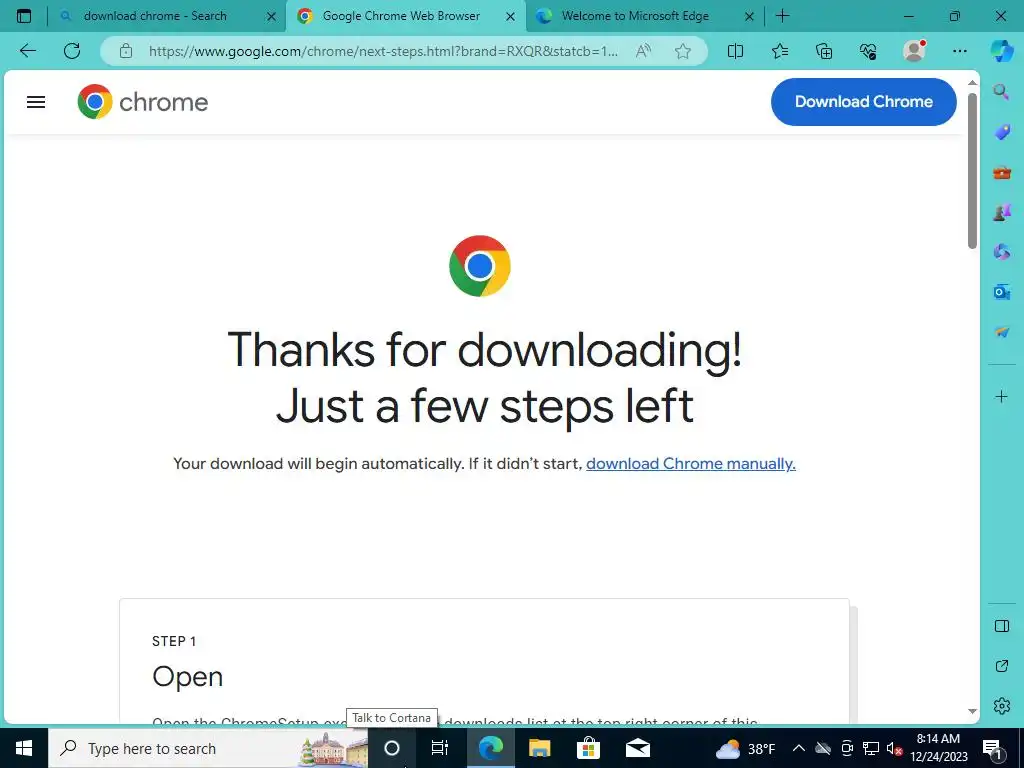Click the address bar URL
The image size is (1024, 768).
[383, 51]
